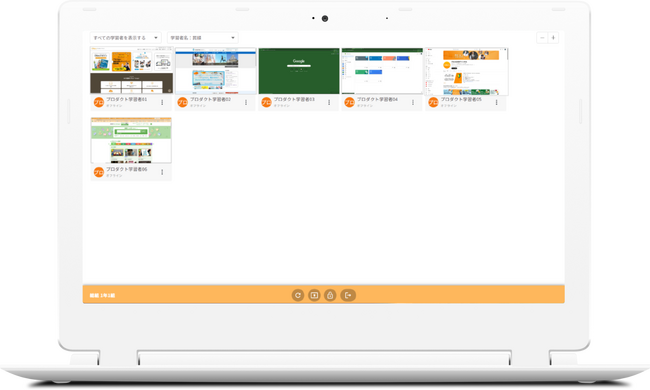Open three-dot menu for プロダクト学習者04
Viewport: 650px width, 390px height.
(413, 102)
